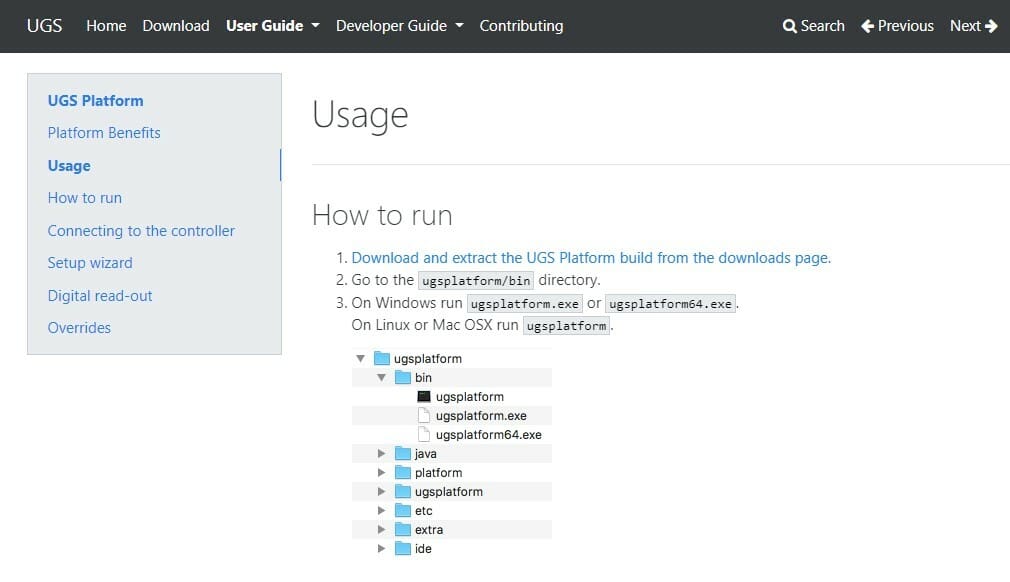Open Digital read-out sidebar link
This screenshot has height=582, width=1010.
pos(100,296)
